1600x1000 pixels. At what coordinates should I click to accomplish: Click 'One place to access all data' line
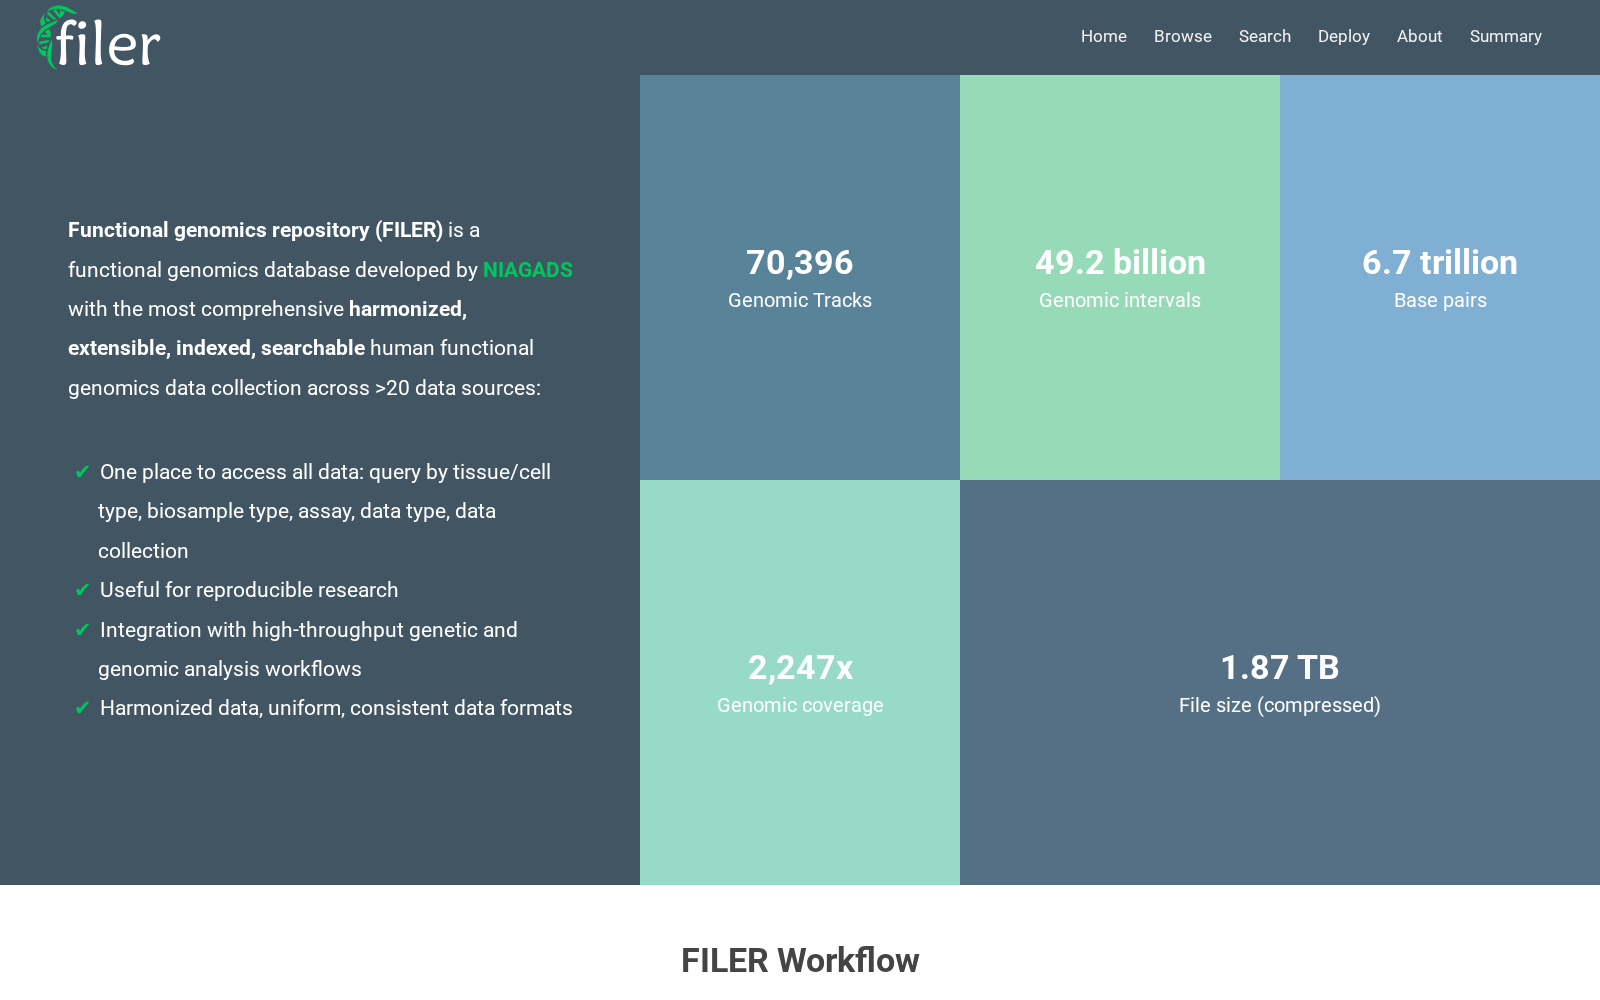[325, 472]
